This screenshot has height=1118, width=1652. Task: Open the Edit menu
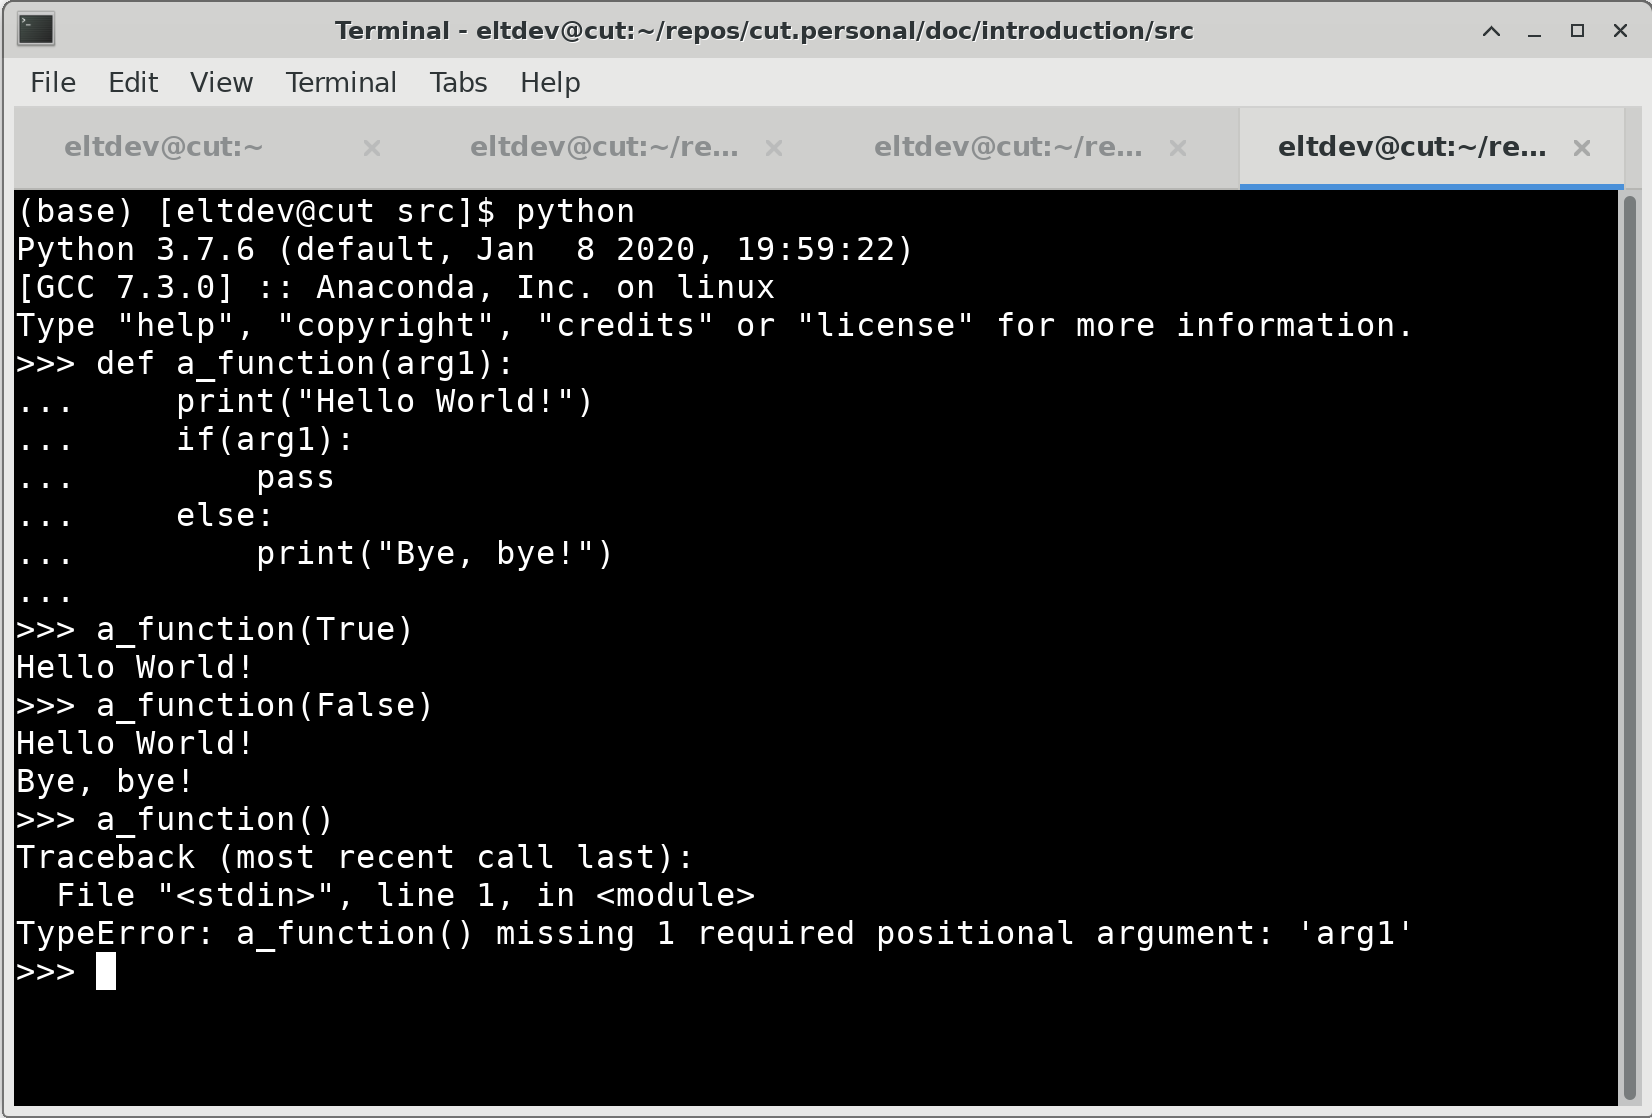coord(132,83)
